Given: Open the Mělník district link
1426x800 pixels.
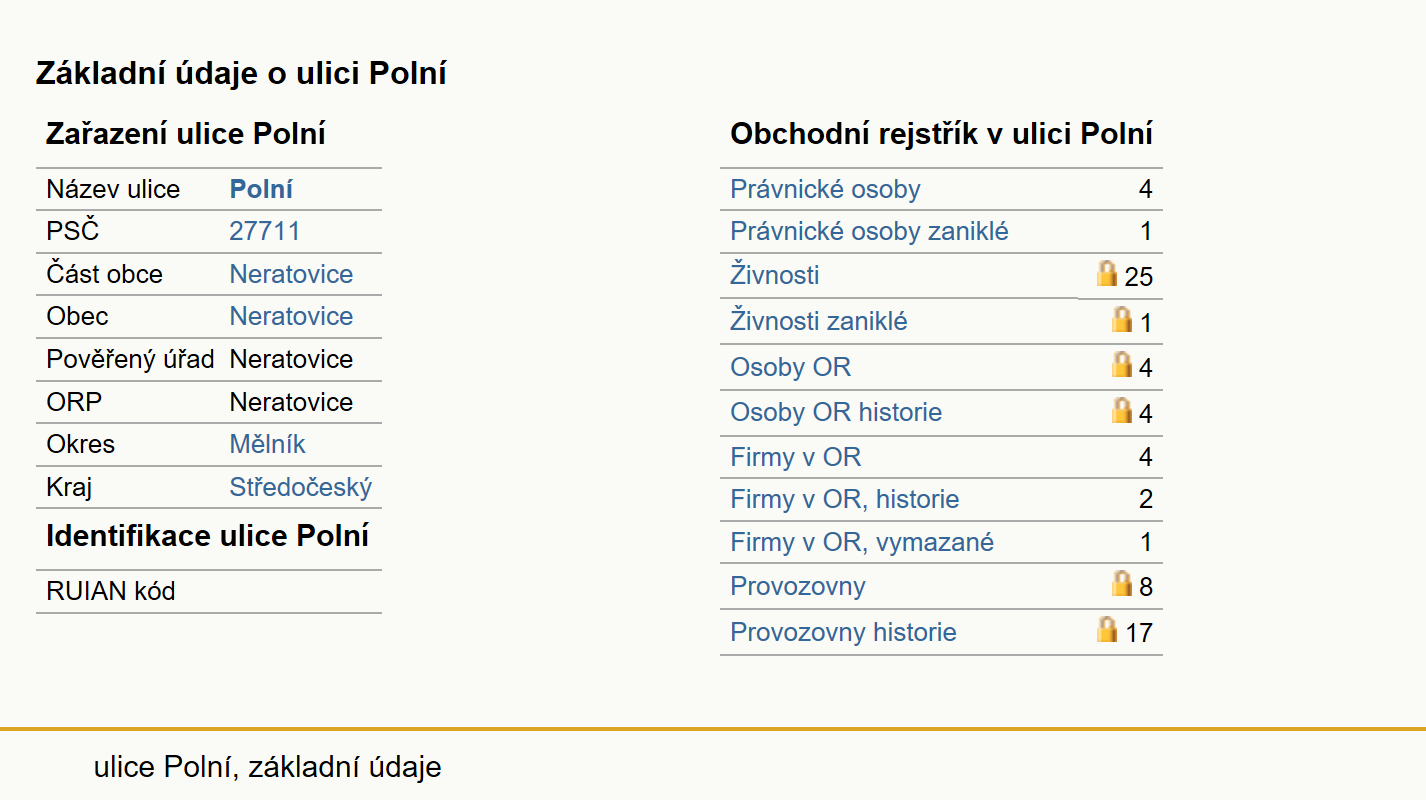Looking at the screenshot, I should pyautogui.click(x=267, y=444).
